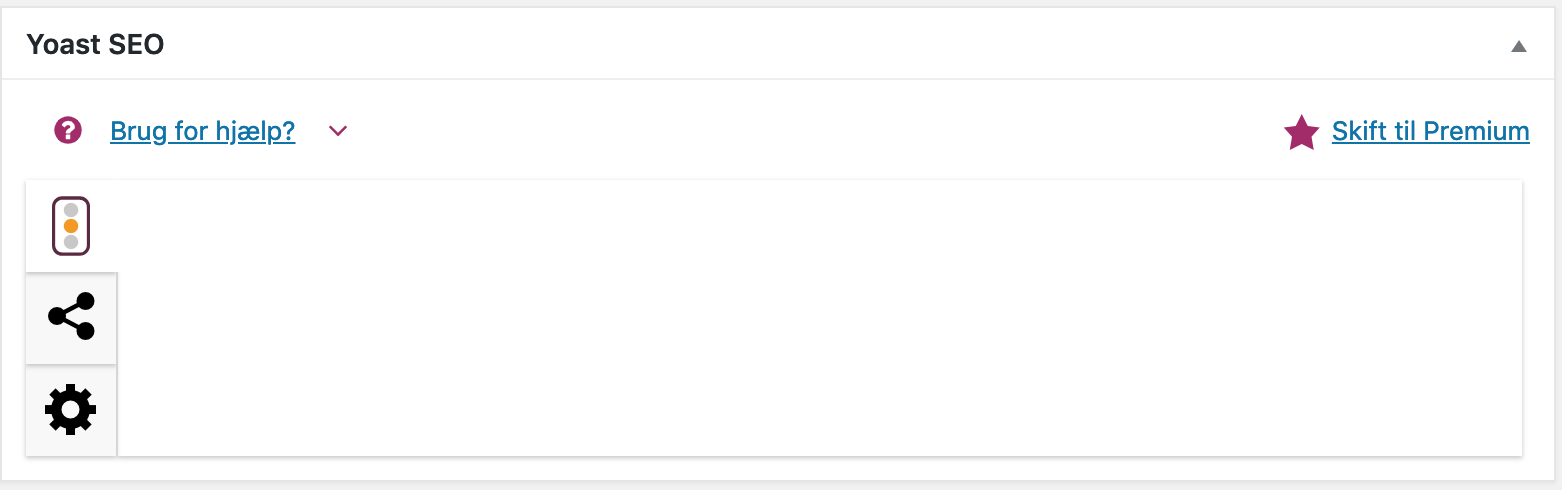Click the word "Premium" in the upgrade link

[x=1476, y=131]
